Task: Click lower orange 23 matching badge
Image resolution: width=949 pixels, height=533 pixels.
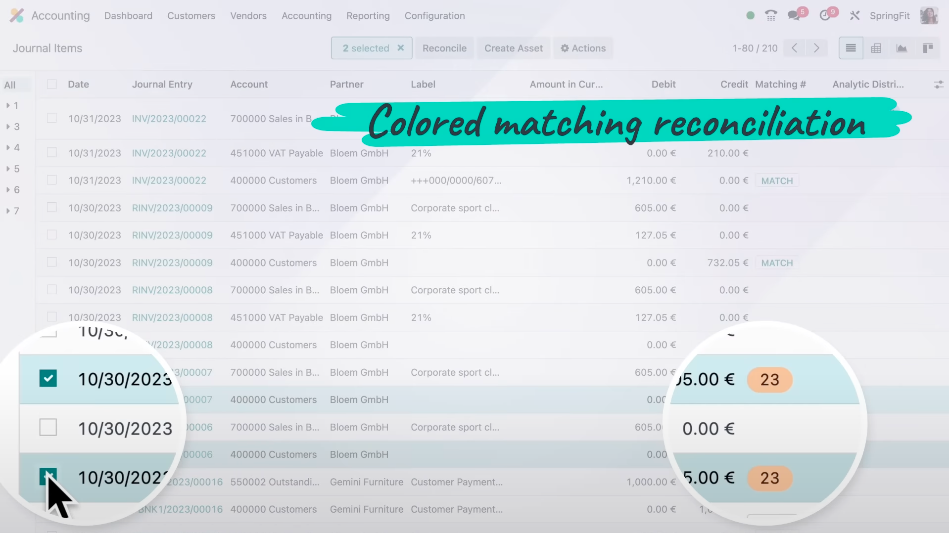Action: [769, 478]
